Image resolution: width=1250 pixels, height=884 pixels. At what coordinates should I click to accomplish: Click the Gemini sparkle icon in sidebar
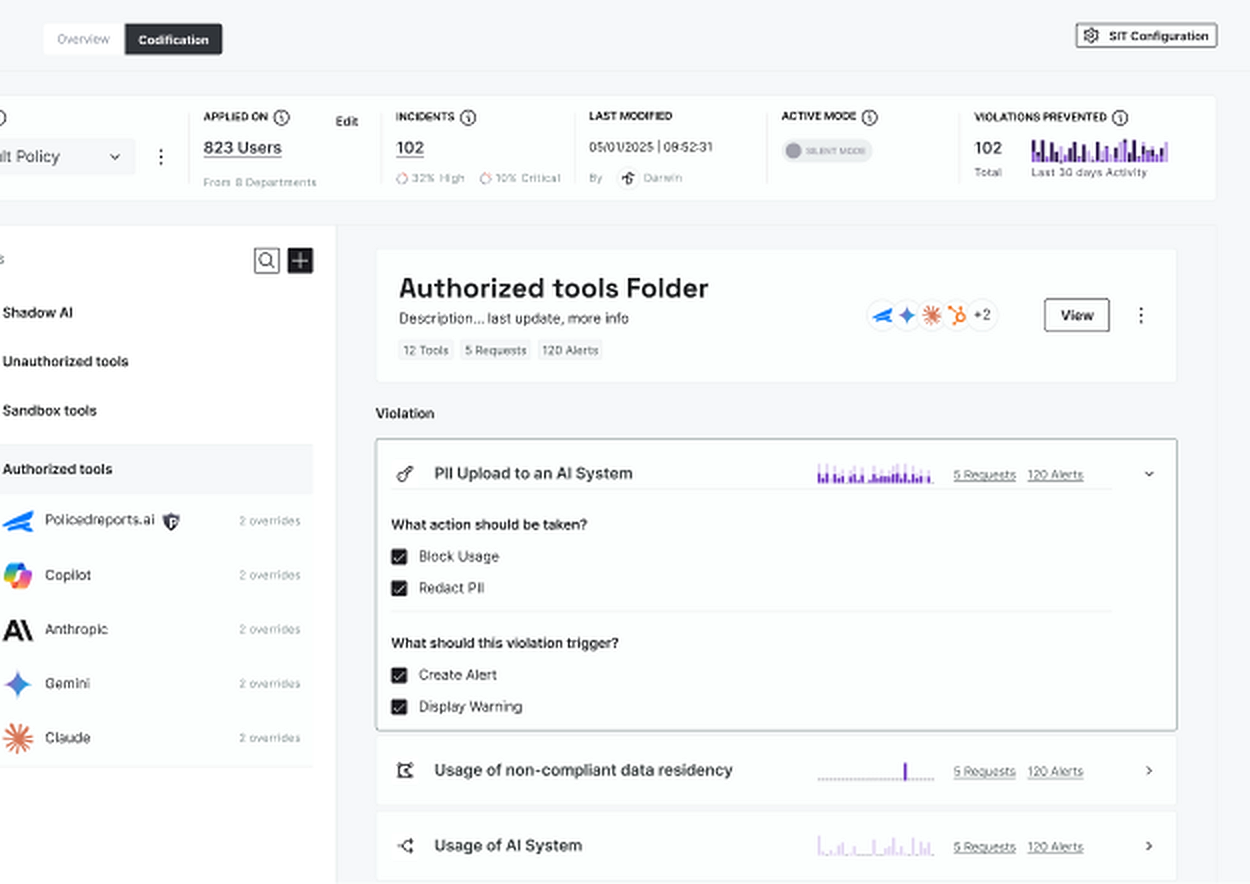point(17,684)
